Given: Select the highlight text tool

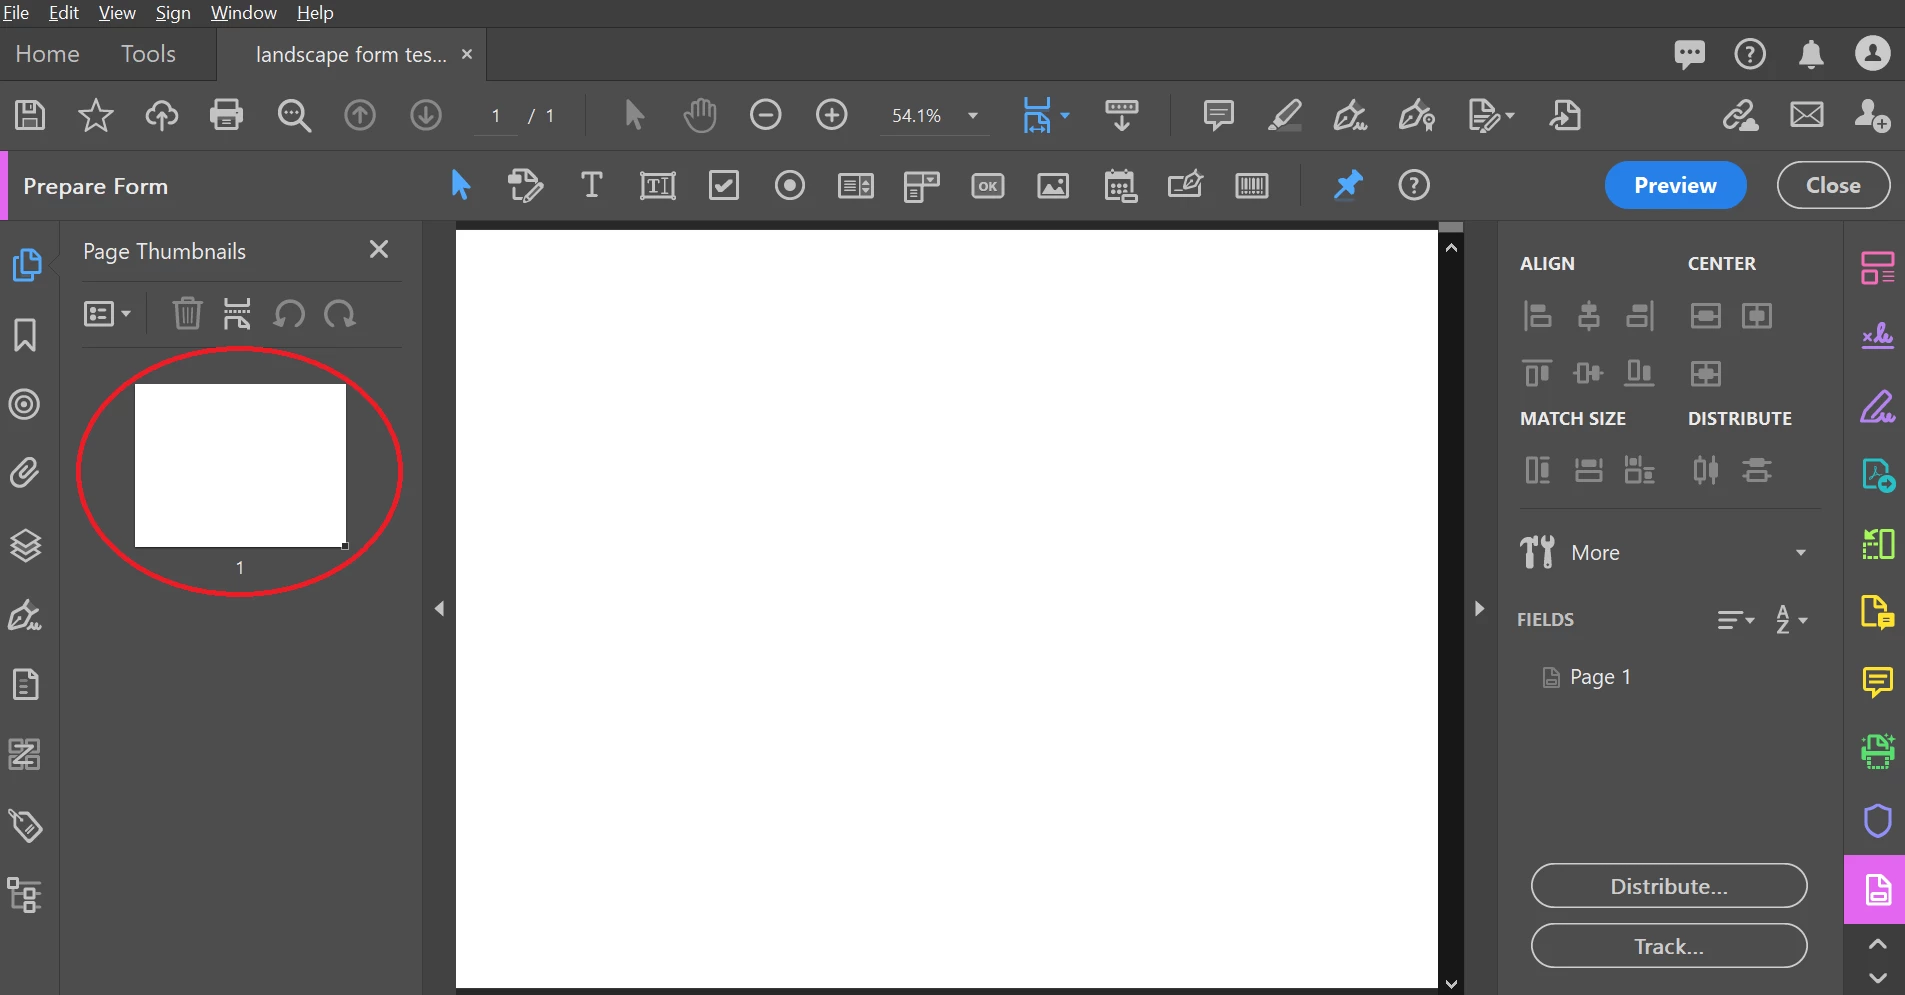Looking at the screenshot, I should tap(1284, 115).
